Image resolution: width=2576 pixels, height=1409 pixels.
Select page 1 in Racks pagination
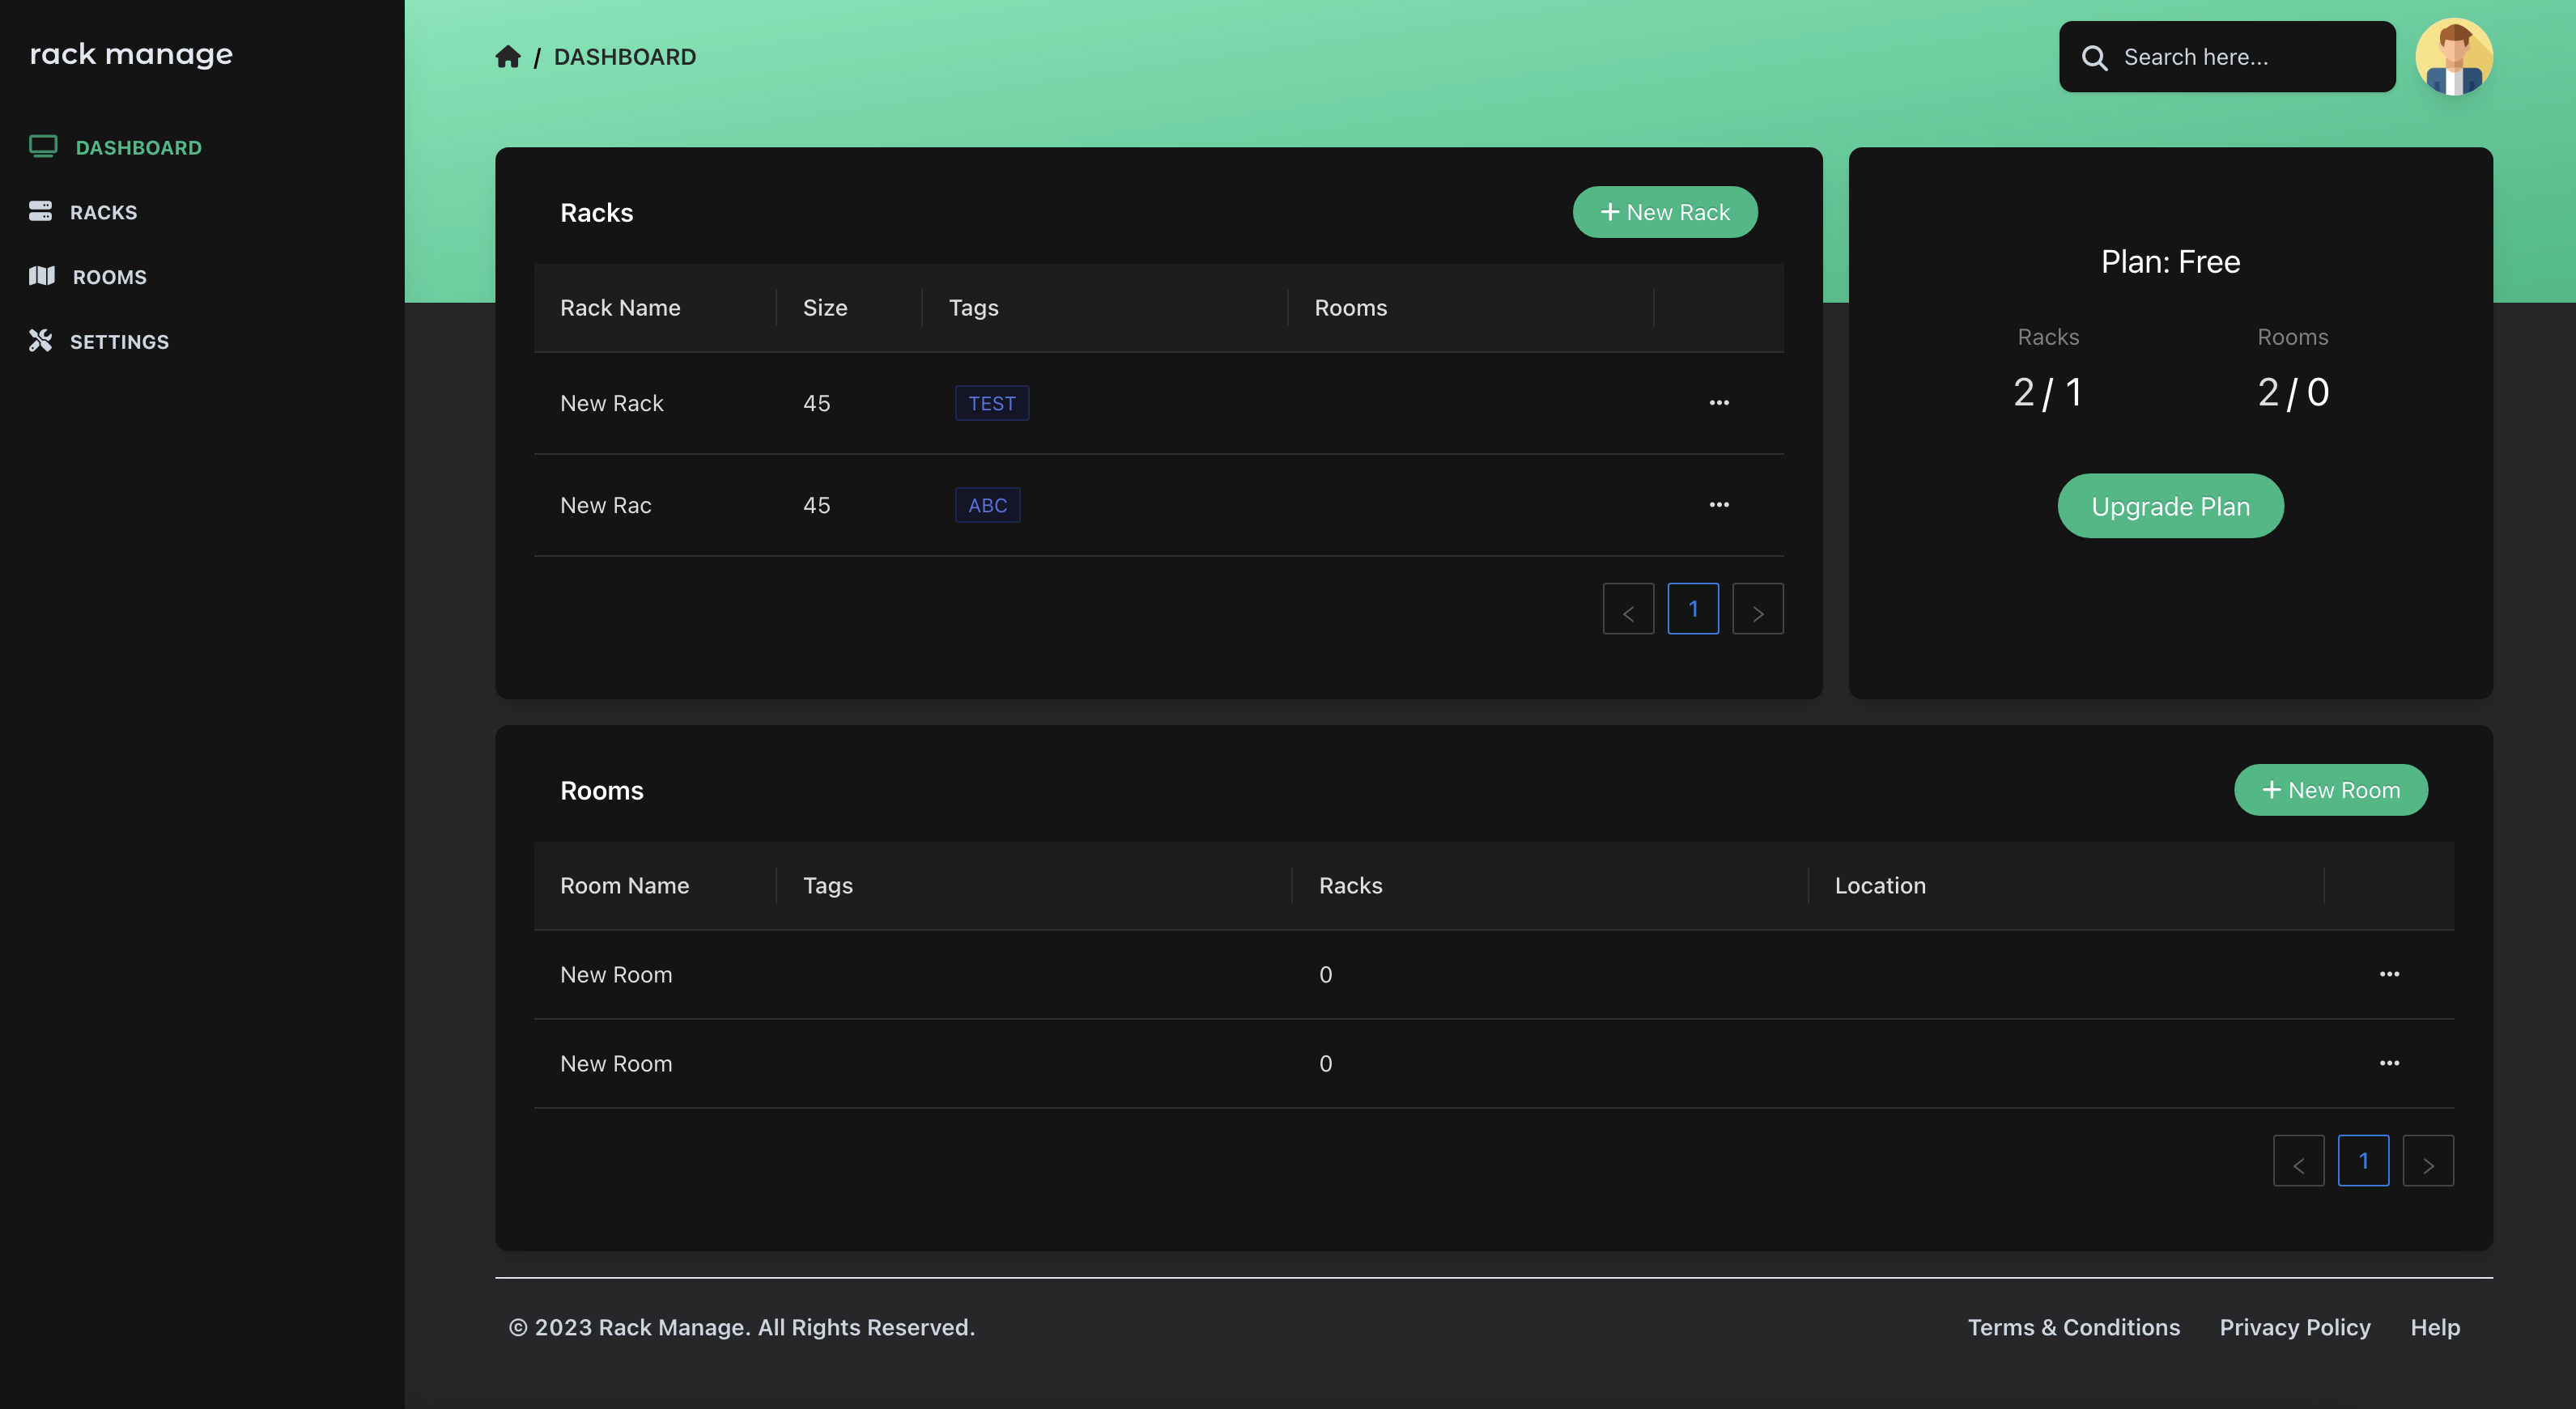point(1693,609)
